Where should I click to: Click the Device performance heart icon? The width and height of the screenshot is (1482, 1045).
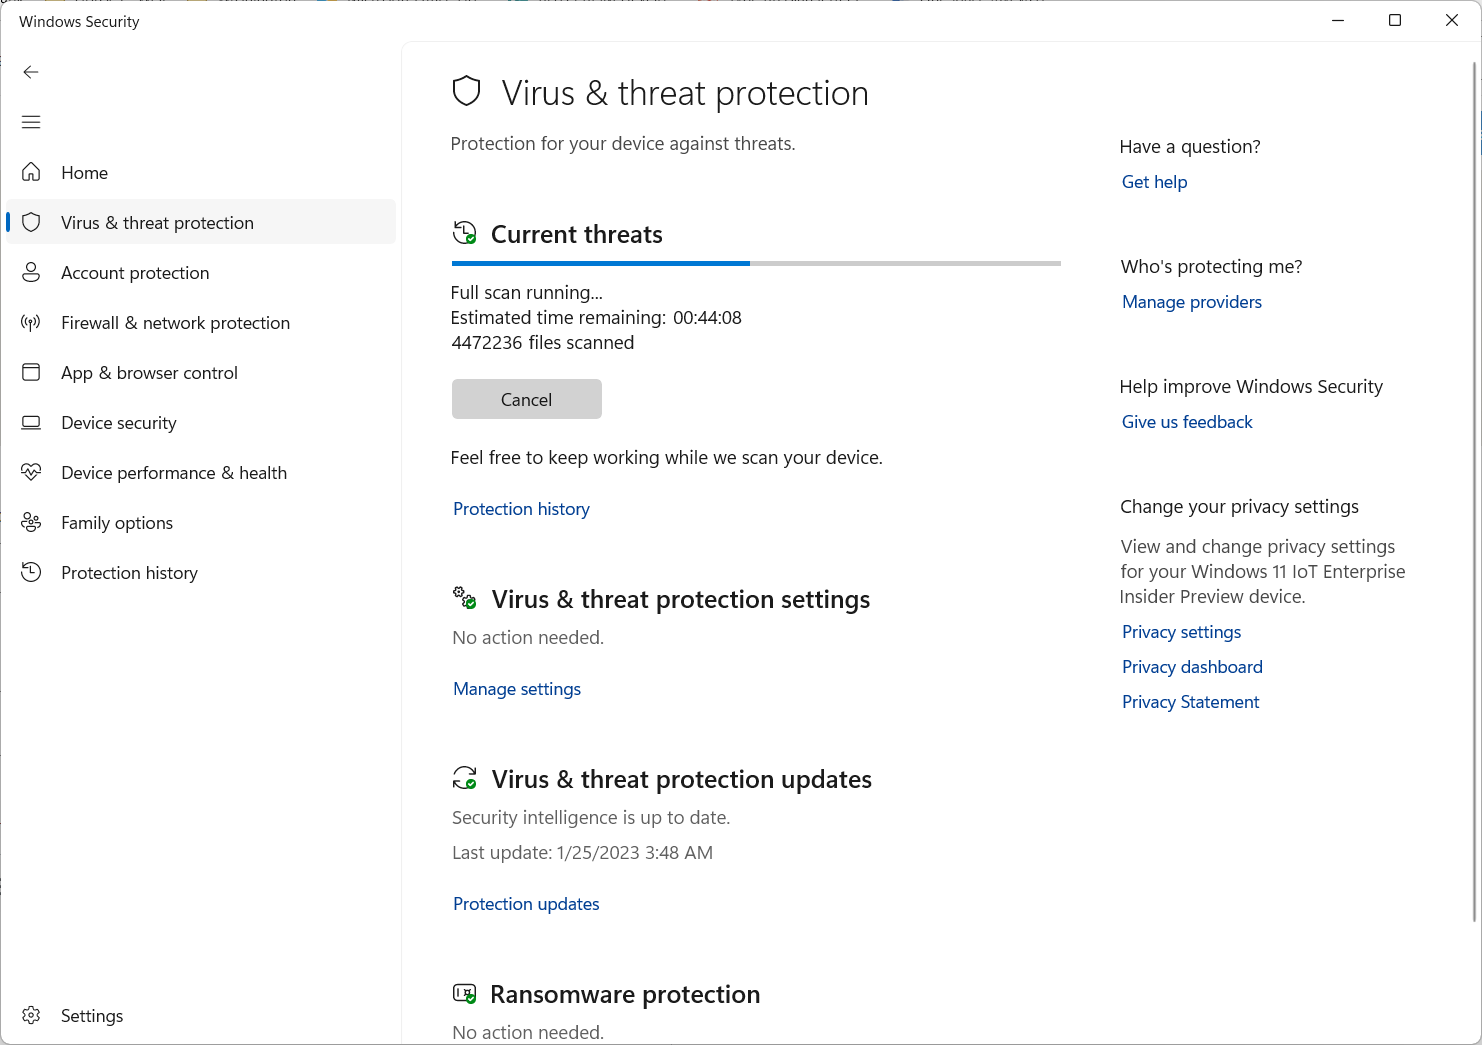(x=31, y=472)
